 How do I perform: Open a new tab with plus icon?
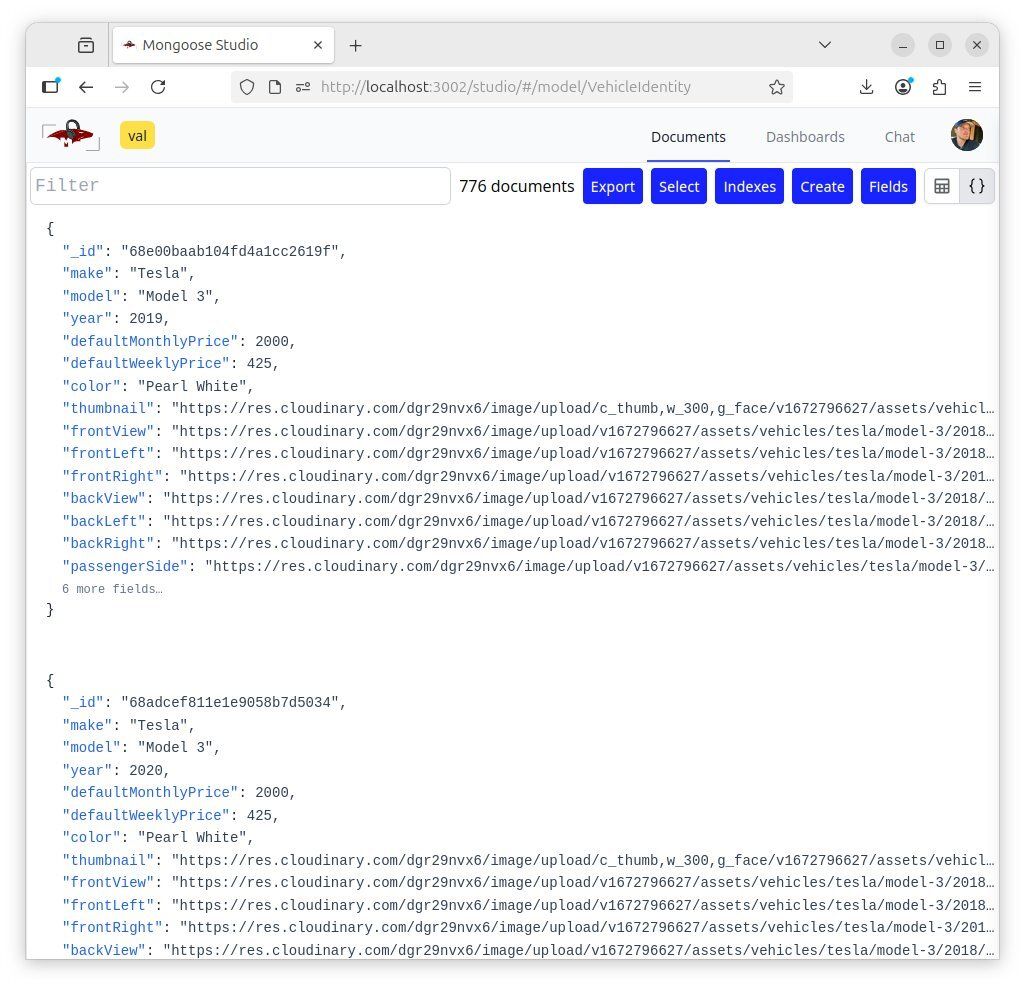(x=356, y=45)
